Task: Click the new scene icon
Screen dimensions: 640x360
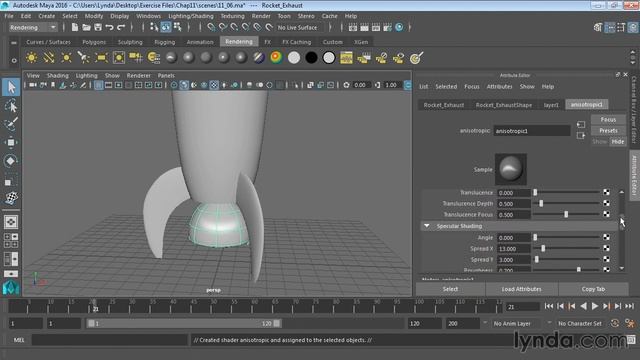Action: point(75,27)
